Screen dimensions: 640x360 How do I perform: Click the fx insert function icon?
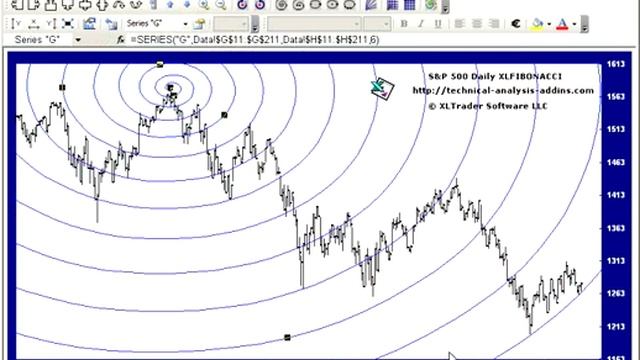click(120, 40)
